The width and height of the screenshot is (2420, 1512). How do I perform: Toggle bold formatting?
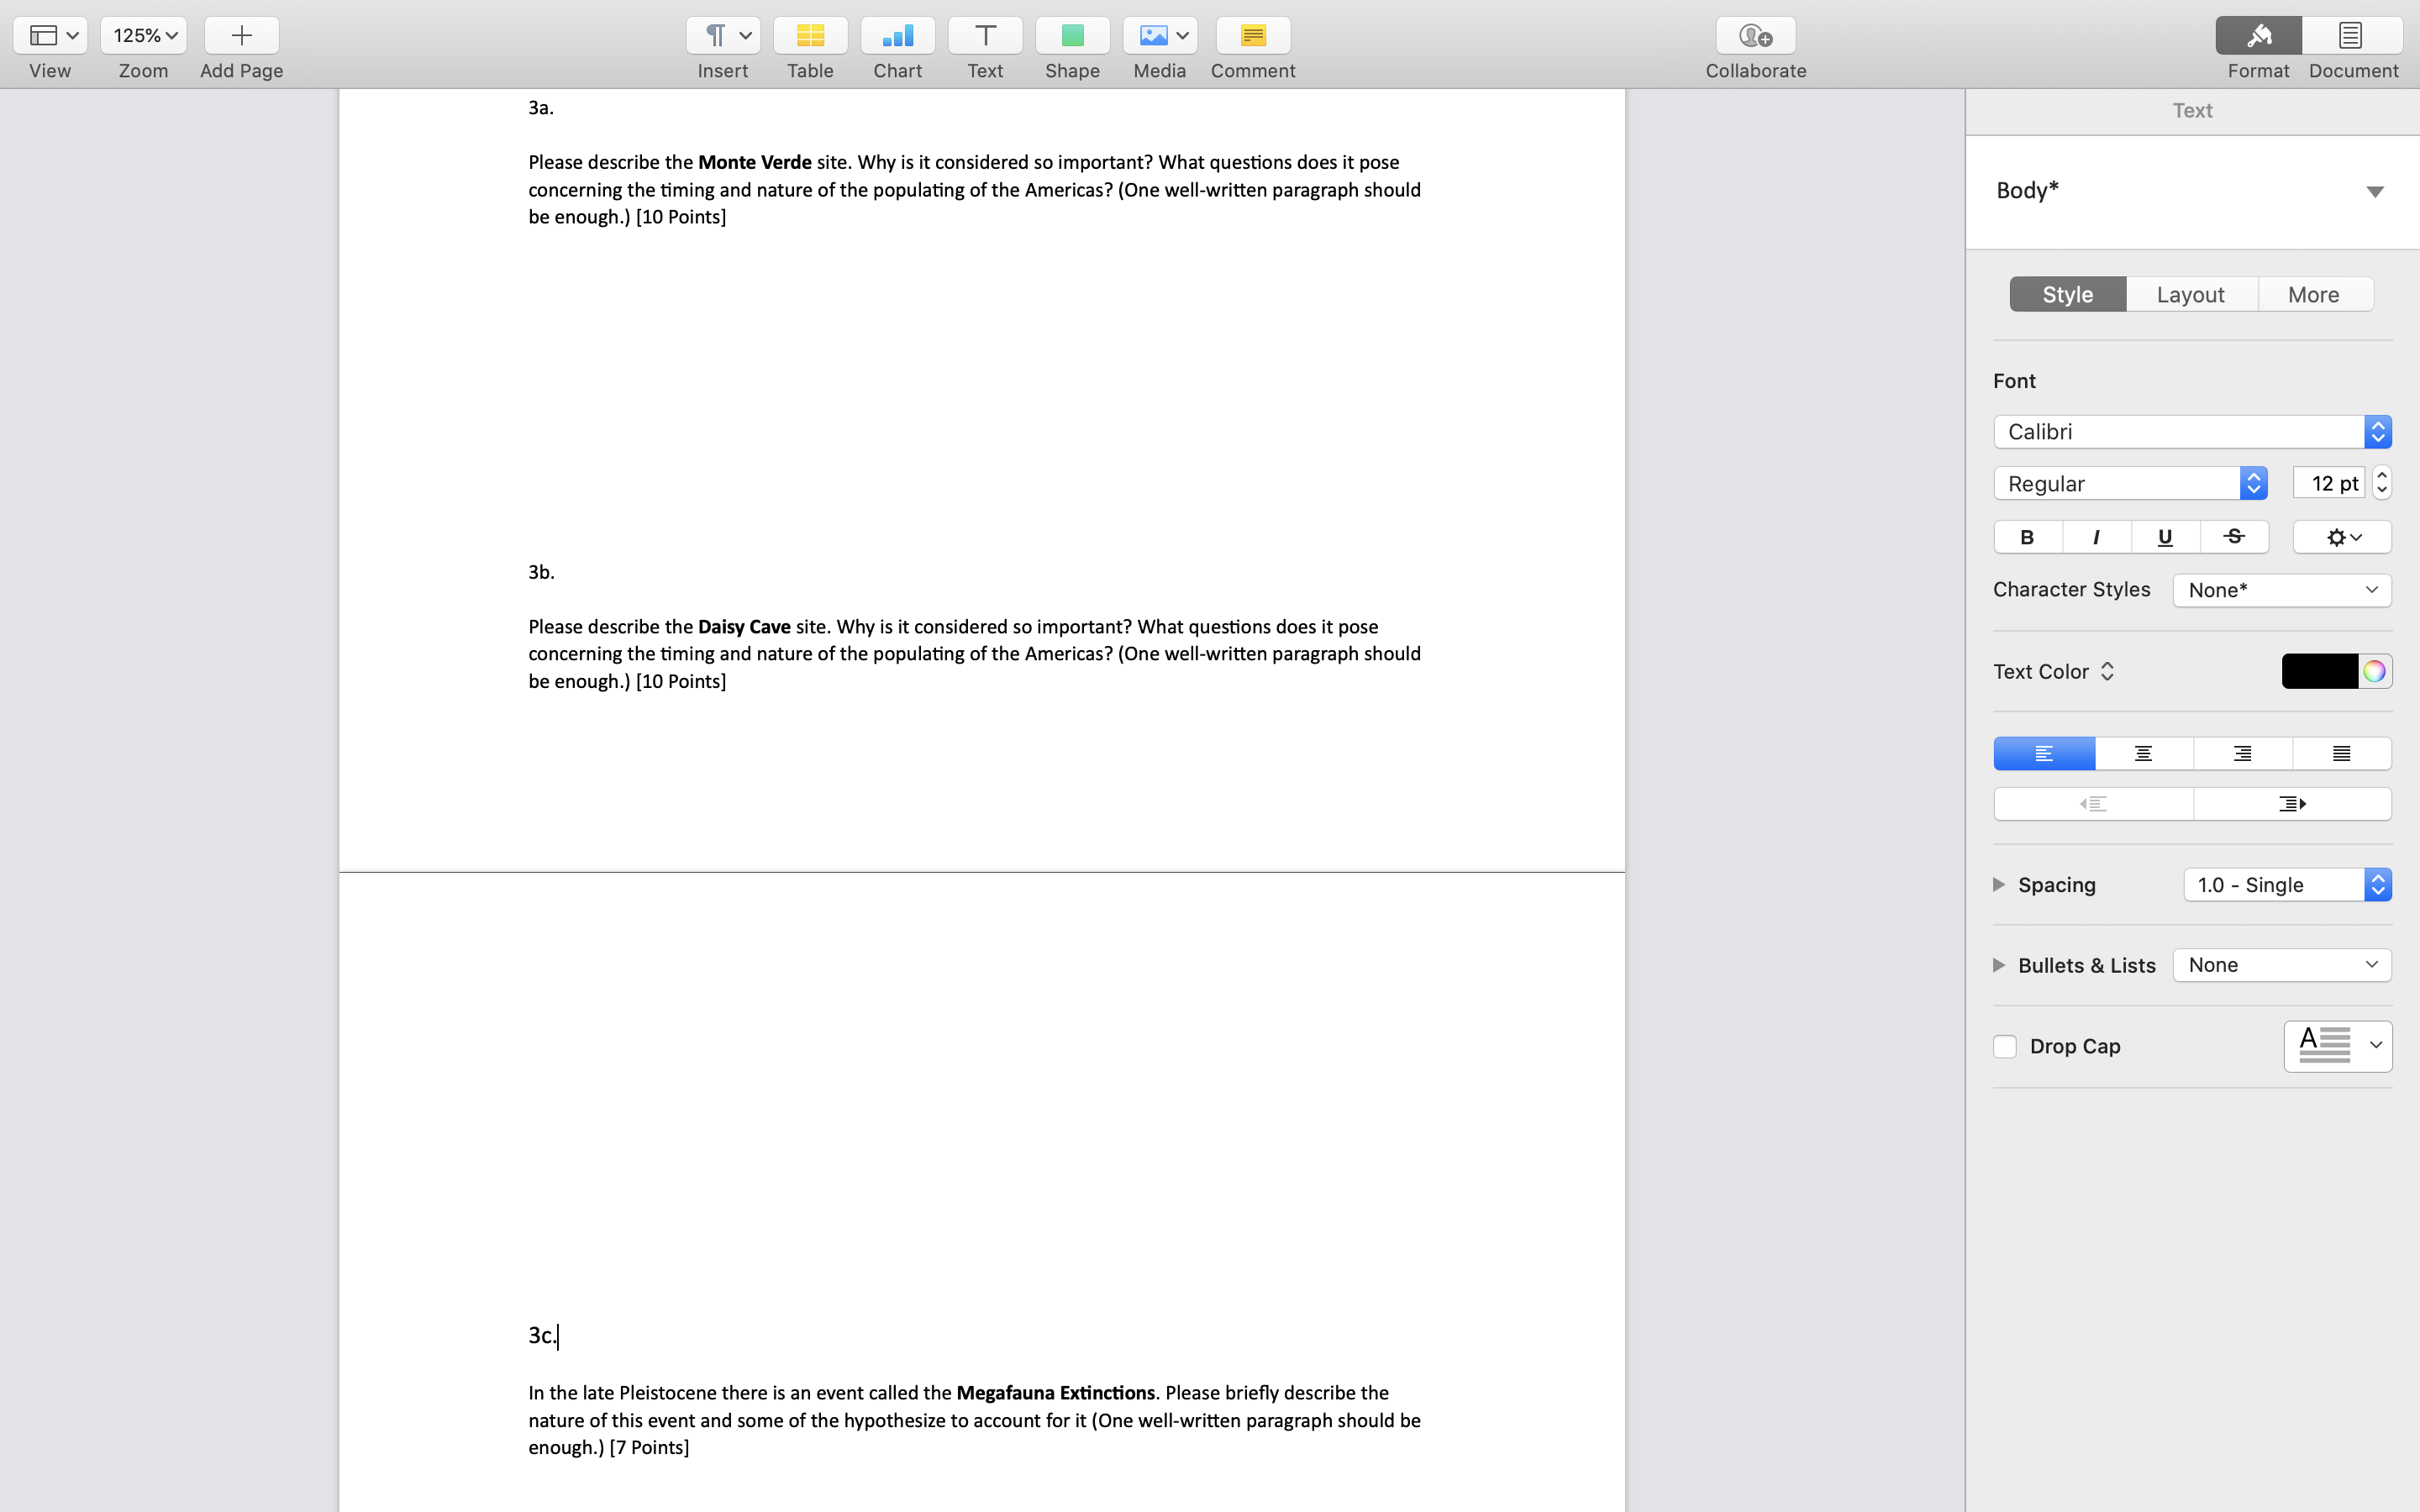2027,537
